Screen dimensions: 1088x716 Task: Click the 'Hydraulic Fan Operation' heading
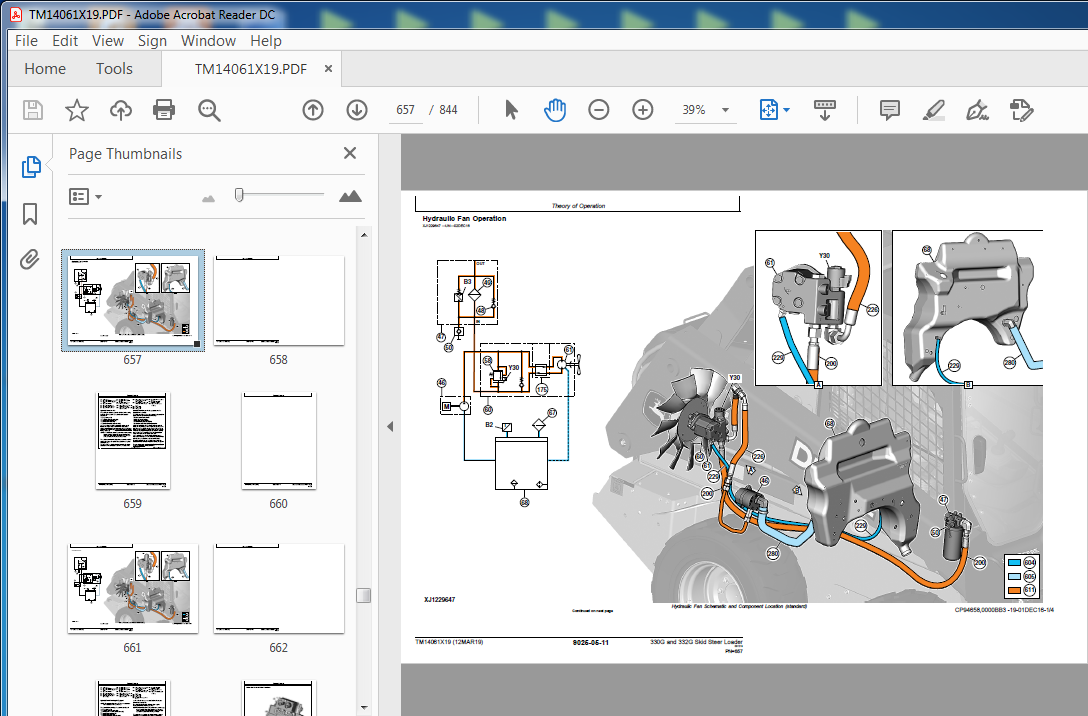click(464, 219)
